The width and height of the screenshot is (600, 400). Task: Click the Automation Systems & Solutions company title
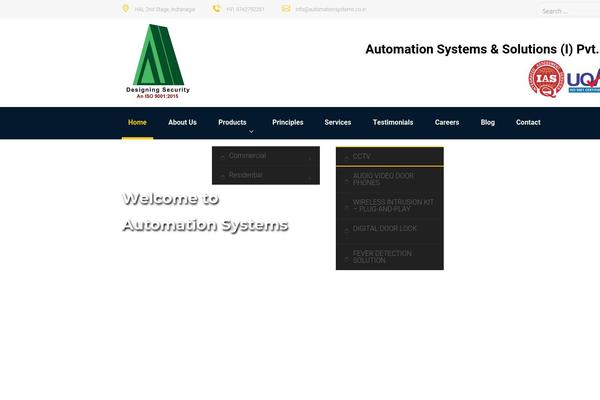(x=483, y=49)
